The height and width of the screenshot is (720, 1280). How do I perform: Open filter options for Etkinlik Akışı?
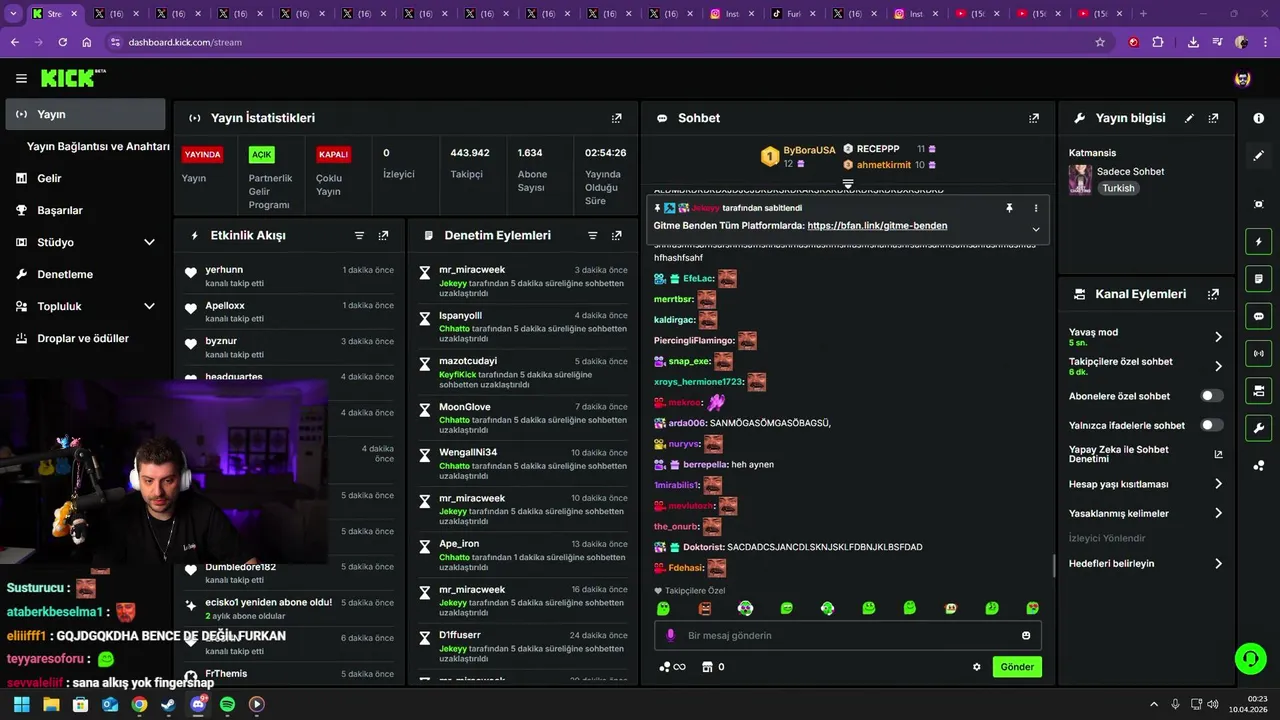359,236
